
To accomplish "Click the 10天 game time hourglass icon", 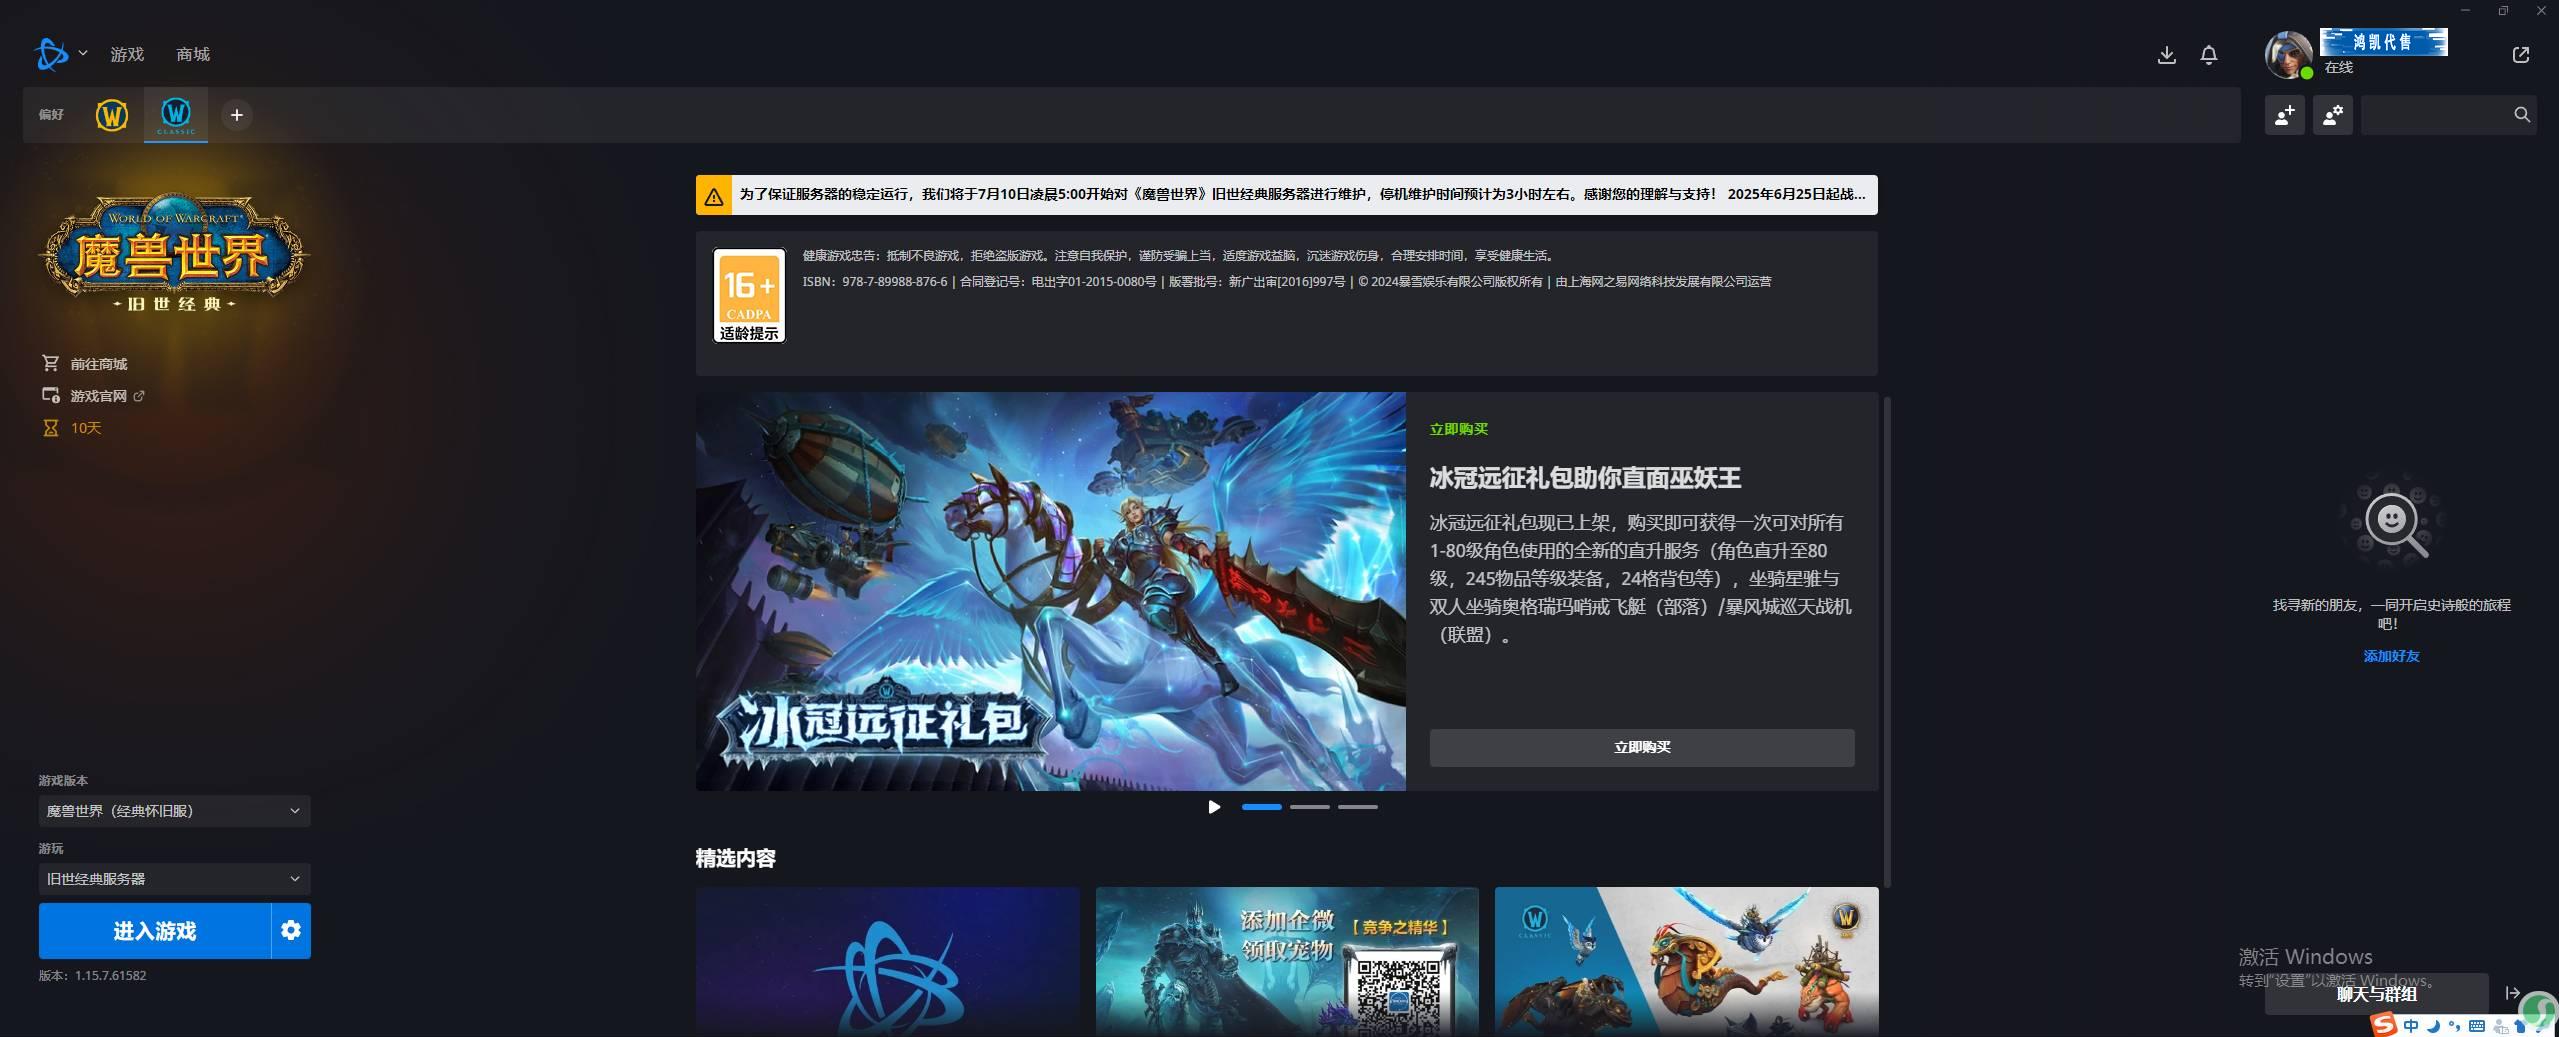I will click(50, 428).
